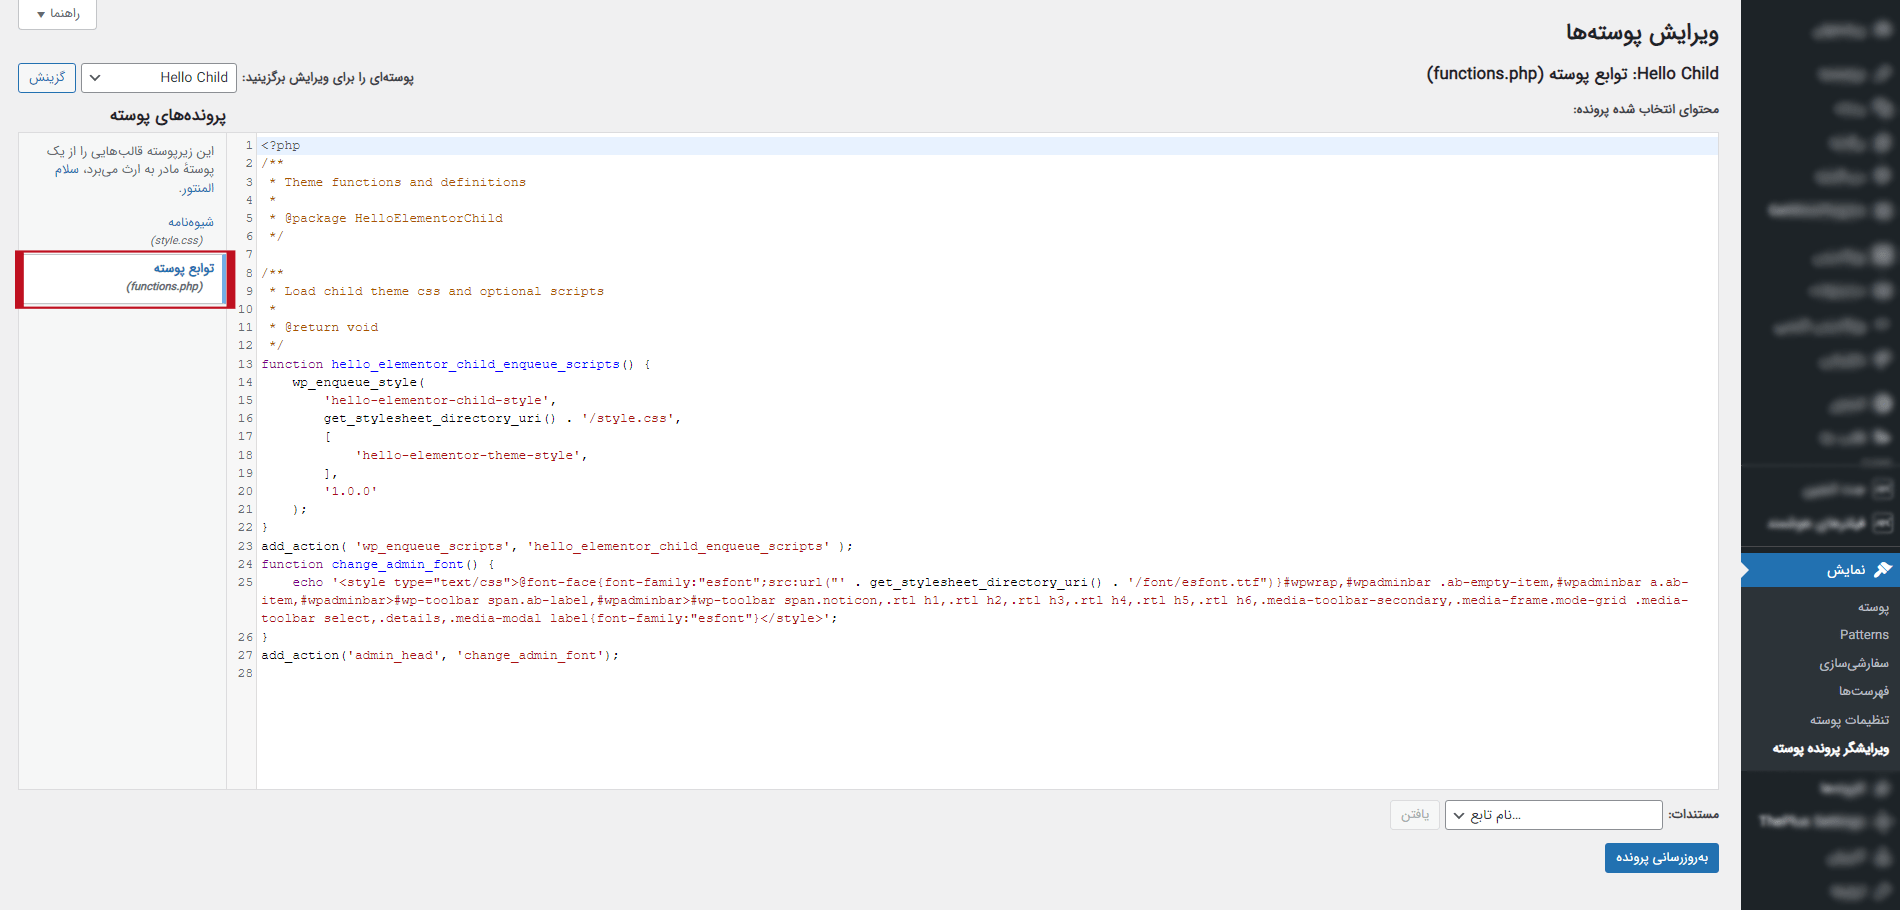1900x910 pixels.
Task: Open the فهرست‌ها menus submenu item
Action: (1863, 691)
